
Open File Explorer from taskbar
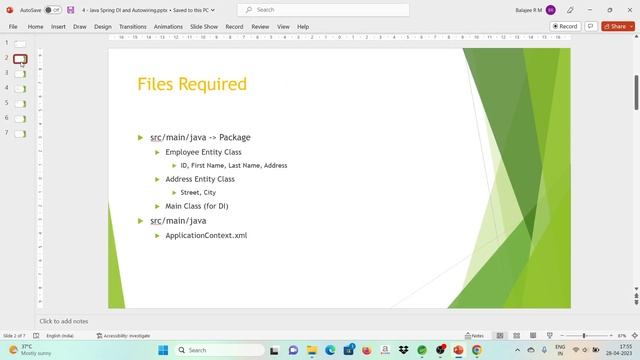(x=312, y=350)
